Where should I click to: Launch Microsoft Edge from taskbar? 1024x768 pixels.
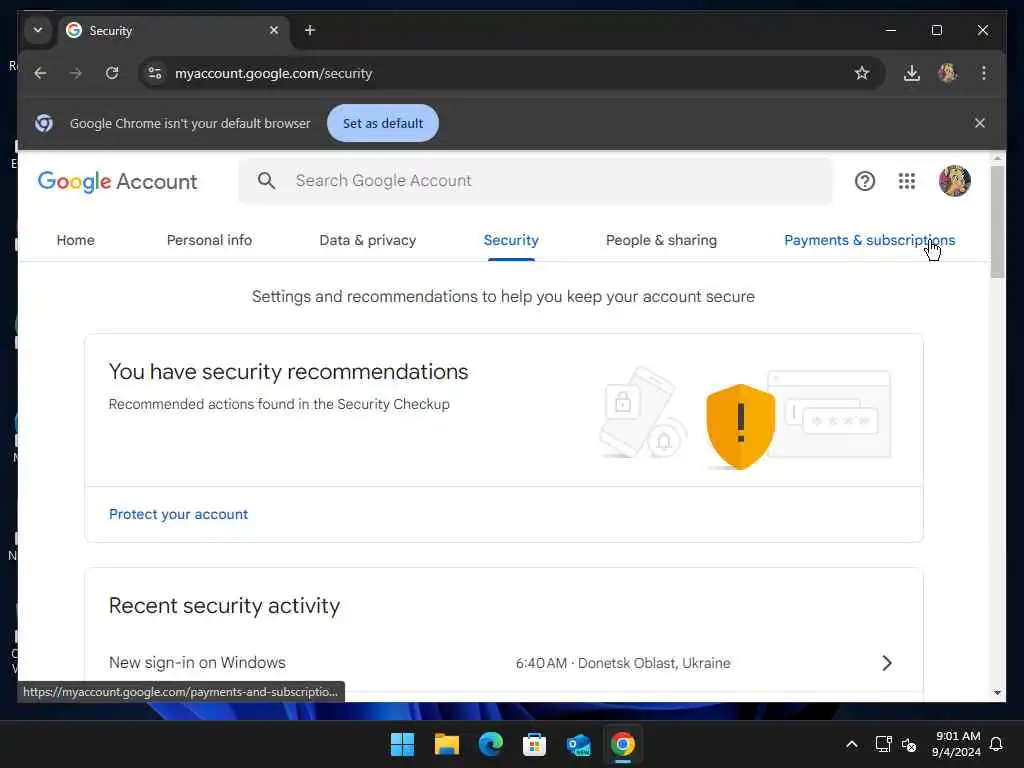tap(490, 744)
